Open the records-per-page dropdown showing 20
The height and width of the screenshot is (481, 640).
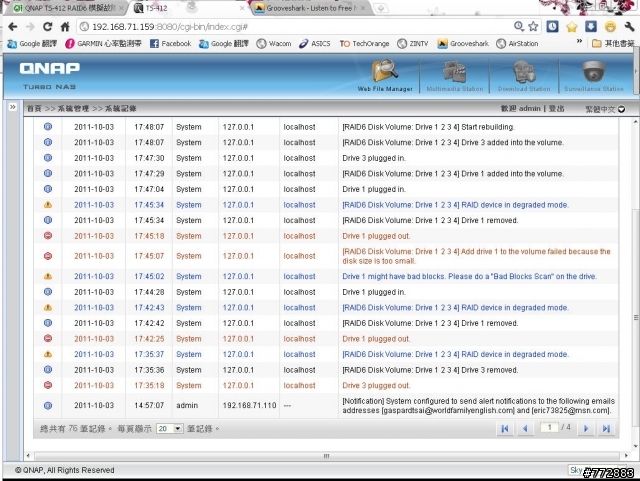coord(170,429)
